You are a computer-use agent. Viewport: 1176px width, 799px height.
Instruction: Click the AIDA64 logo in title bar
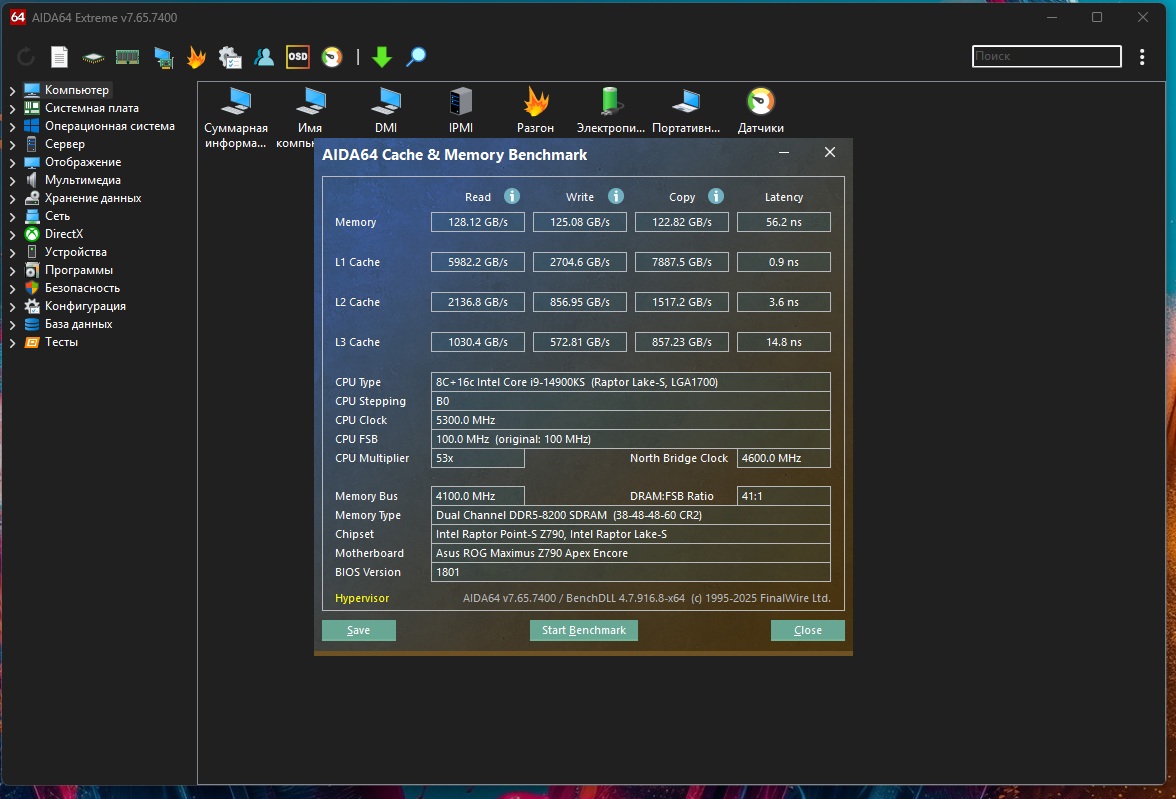(17, 17)
